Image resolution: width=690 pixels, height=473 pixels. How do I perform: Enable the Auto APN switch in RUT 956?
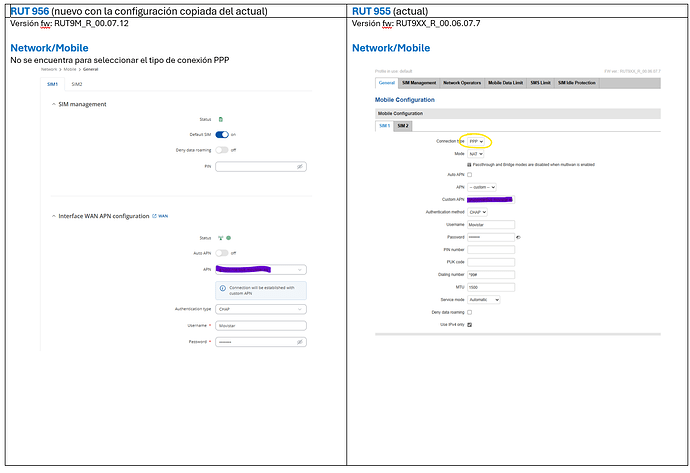[x=222, y=253]
